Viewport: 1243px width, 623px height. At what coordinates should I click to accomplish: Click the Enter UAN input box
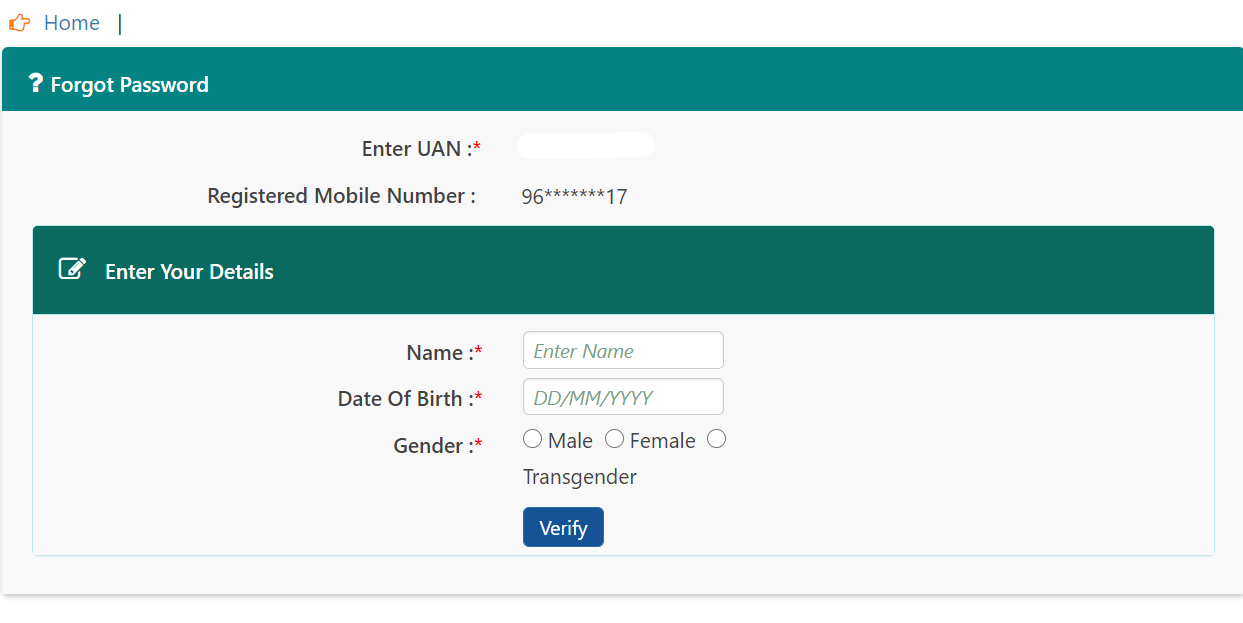click(585, 144)
